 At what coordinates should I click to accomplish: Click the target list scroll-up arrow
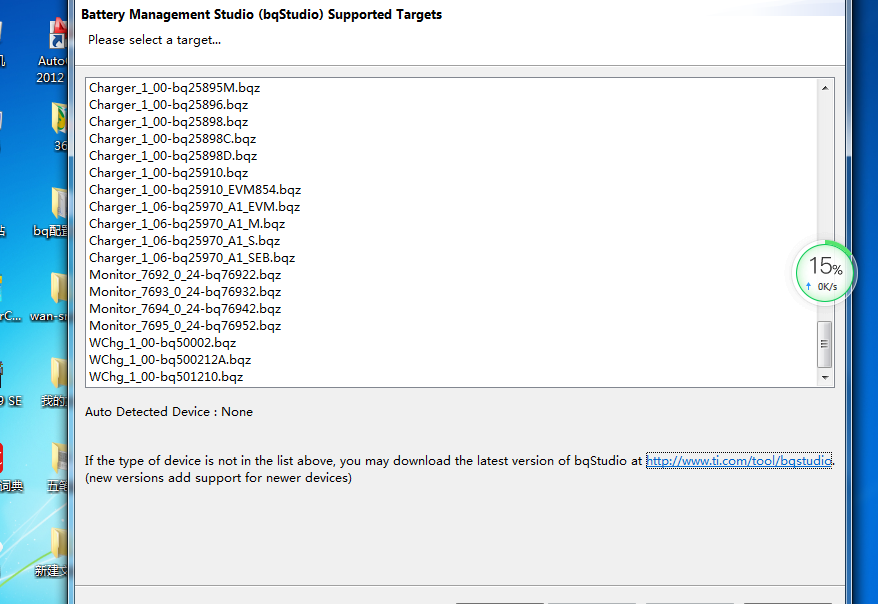coord(825,88)
